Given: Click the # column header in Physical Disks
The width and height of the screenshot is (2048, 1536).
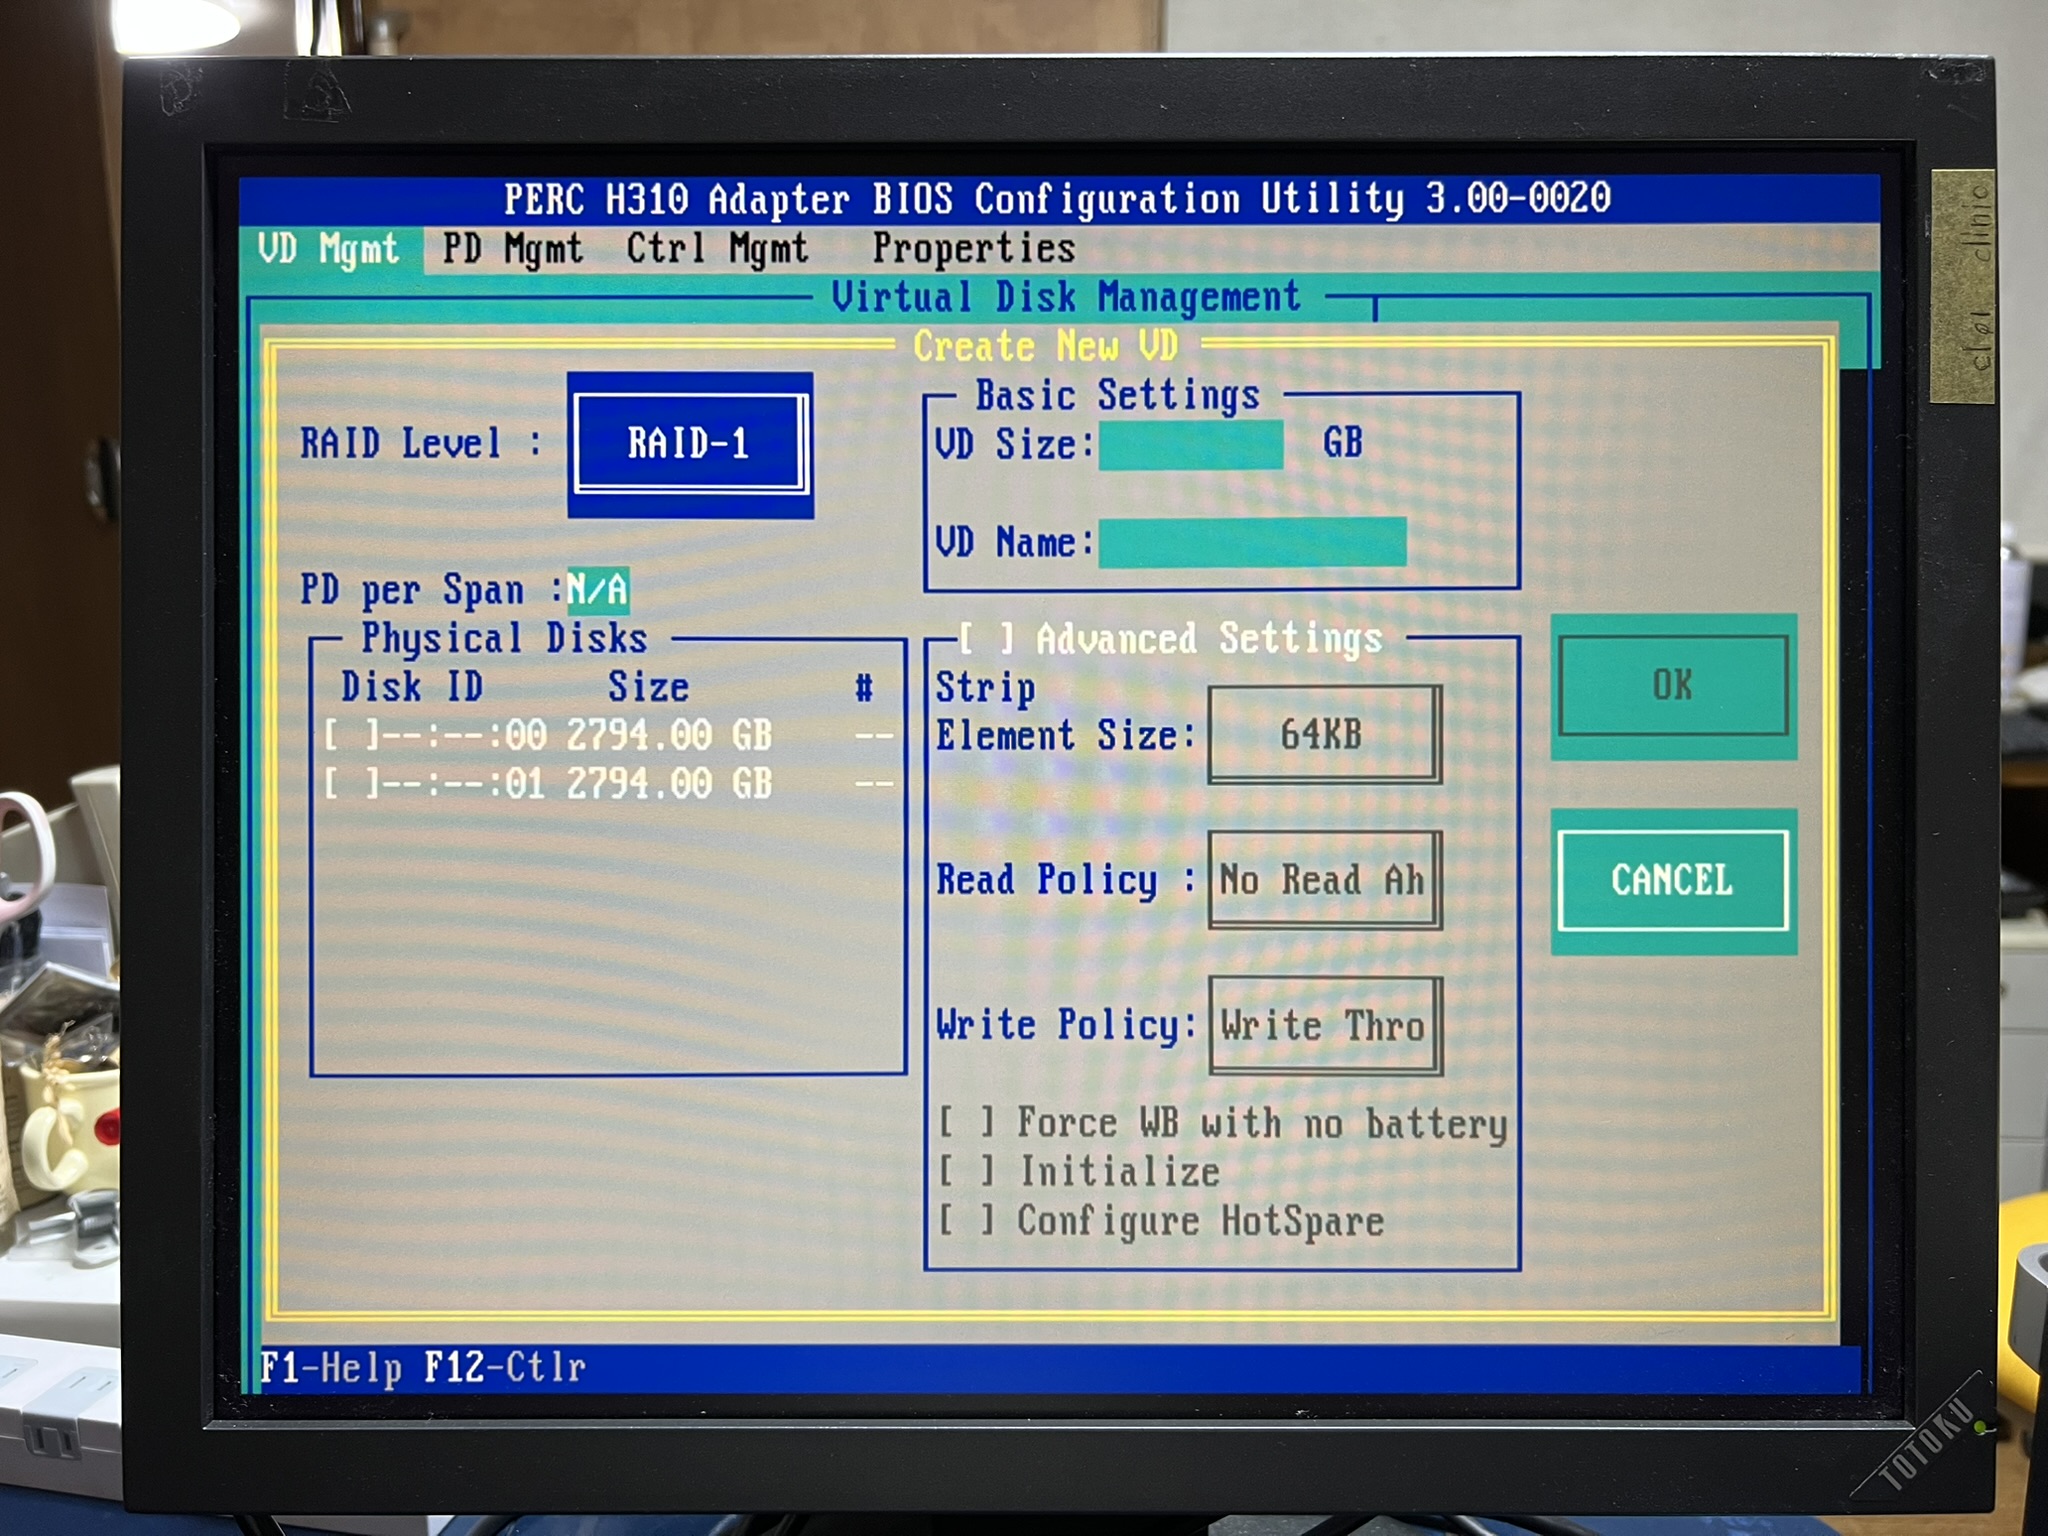Looking at the screenshot, I should (x=865, y=687).
